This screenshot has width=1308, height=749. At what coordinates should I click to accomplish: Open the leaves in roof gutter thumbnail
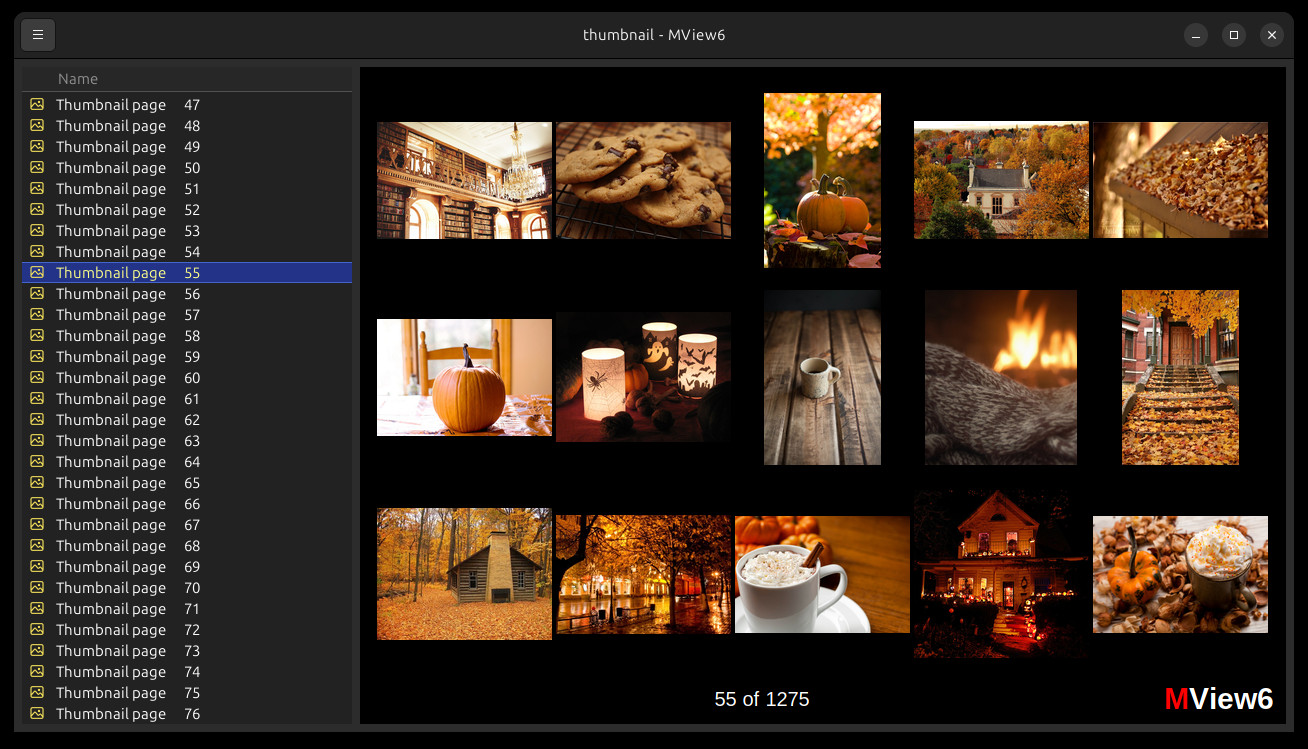coord(1180,180)
